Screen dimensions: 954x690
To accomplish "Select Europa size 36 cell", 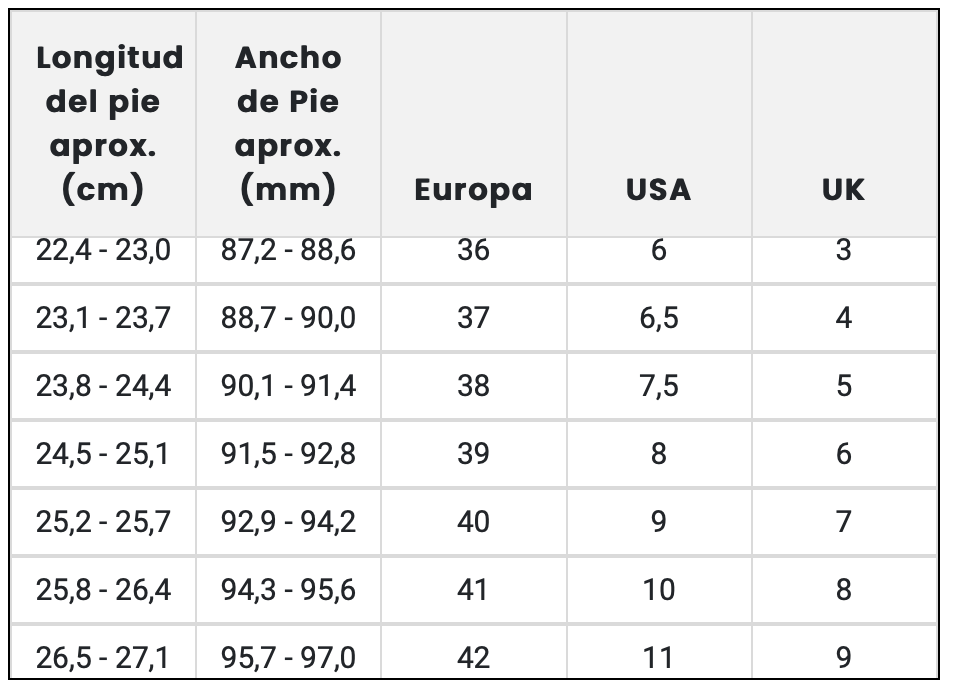I will 473,250.
